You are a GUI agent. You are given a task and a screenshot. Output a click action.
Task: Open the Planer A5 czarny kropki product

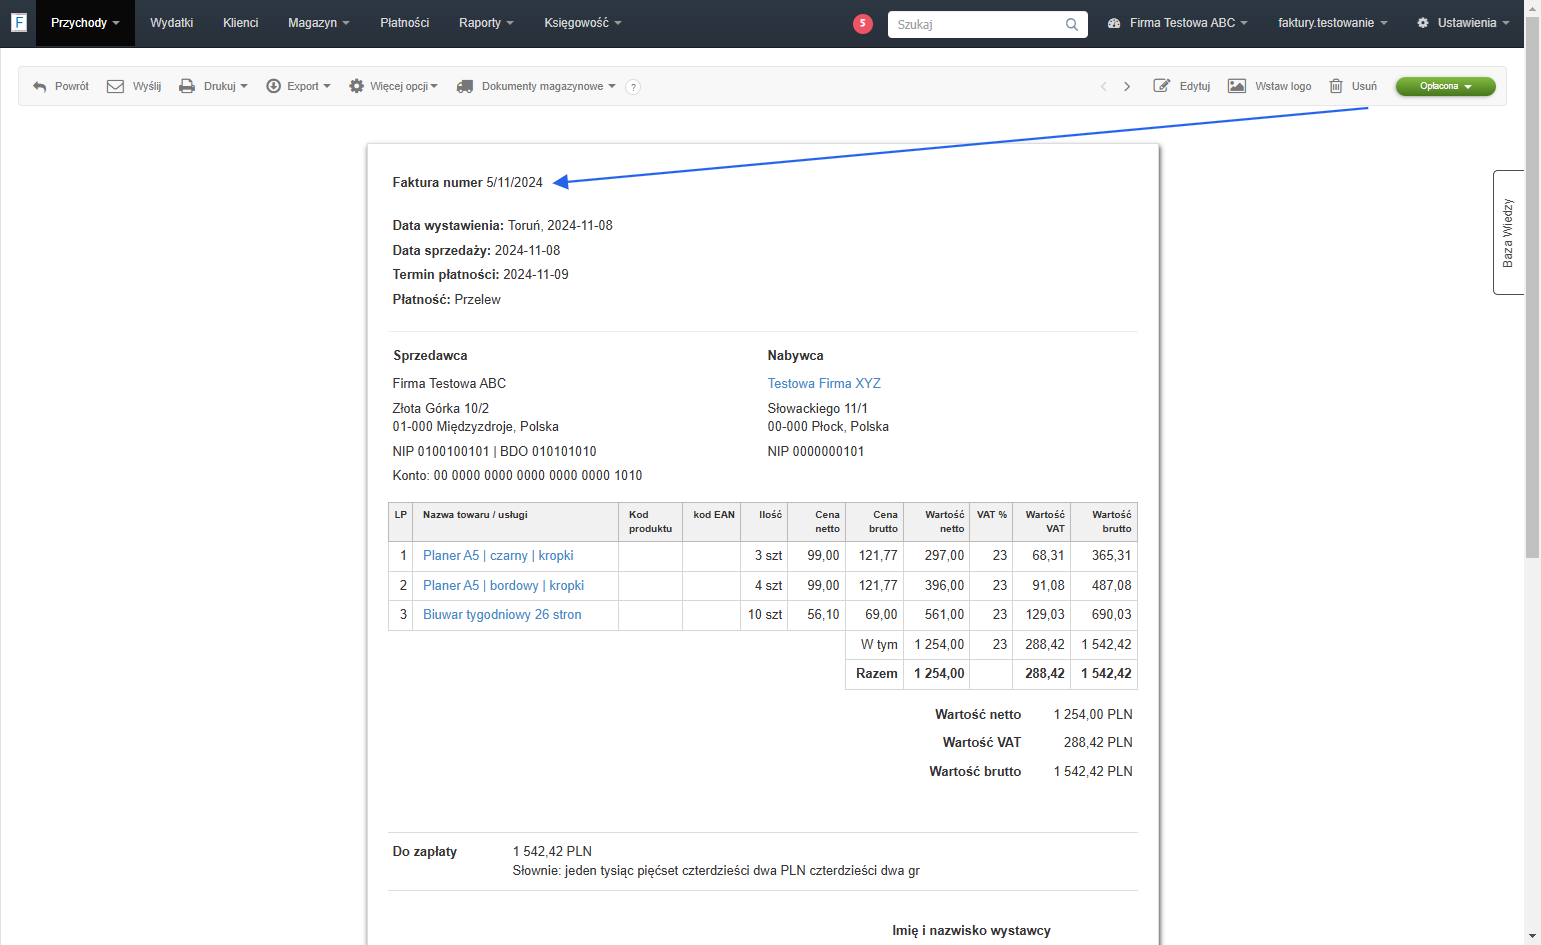click(498, 556)
